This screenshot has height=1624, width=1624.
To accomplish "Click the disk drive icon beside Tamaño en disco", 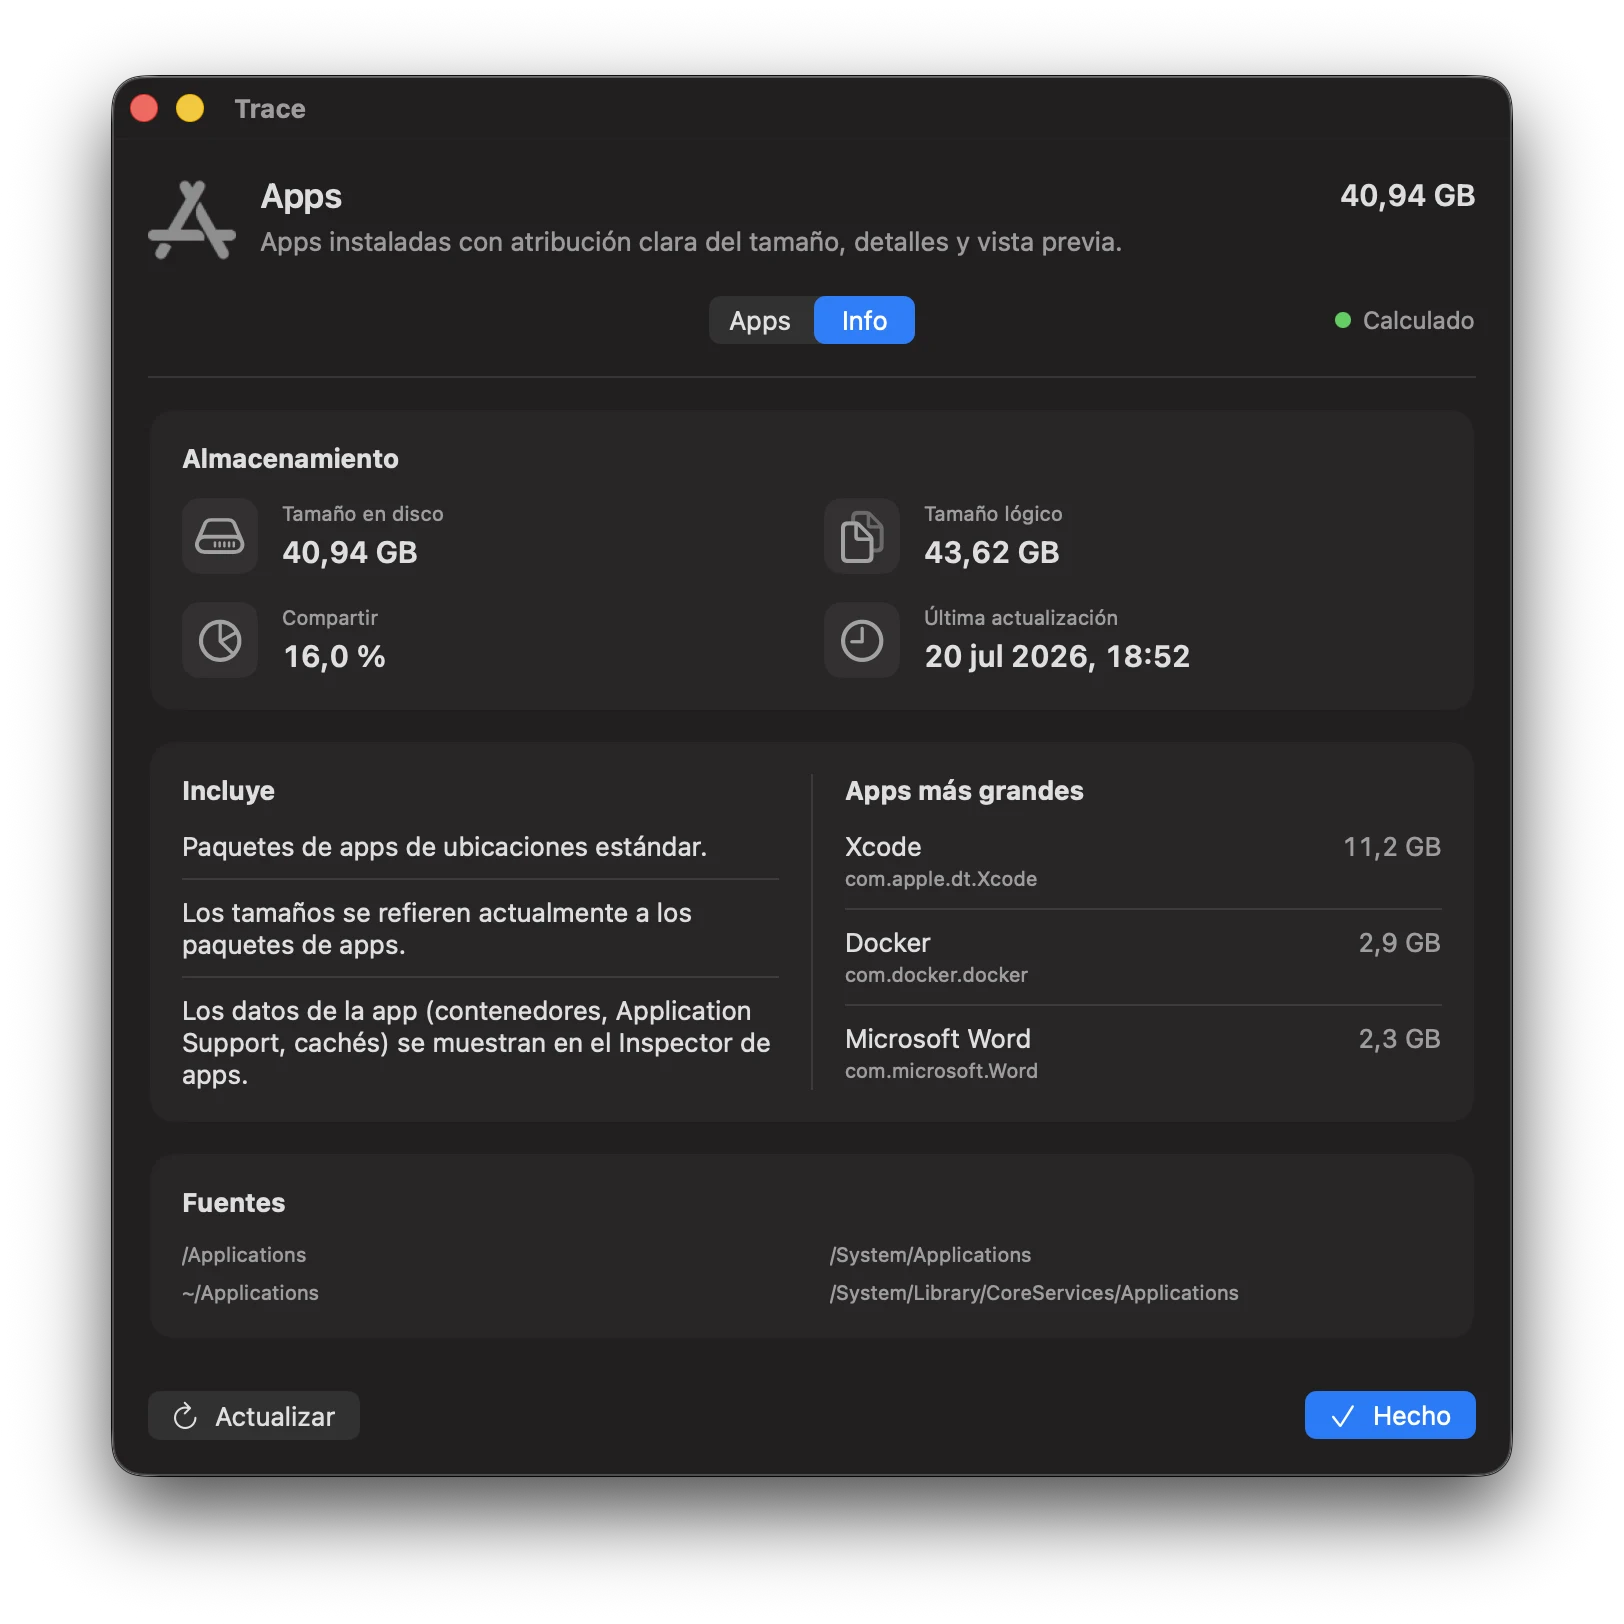I will (x=220, y=536).
